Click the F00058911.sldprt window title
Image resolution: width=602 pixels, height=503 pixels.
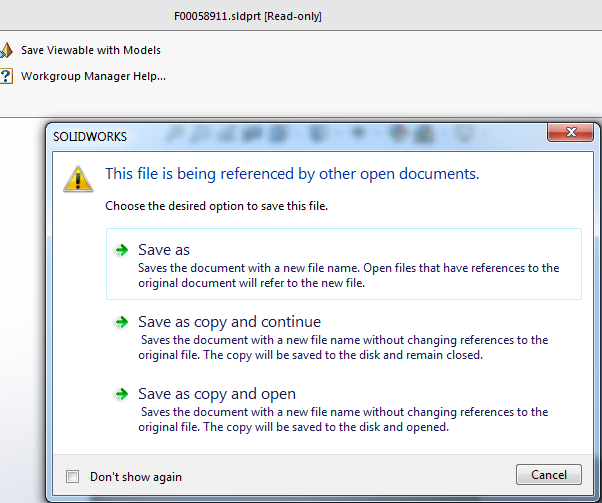[247, 16]
